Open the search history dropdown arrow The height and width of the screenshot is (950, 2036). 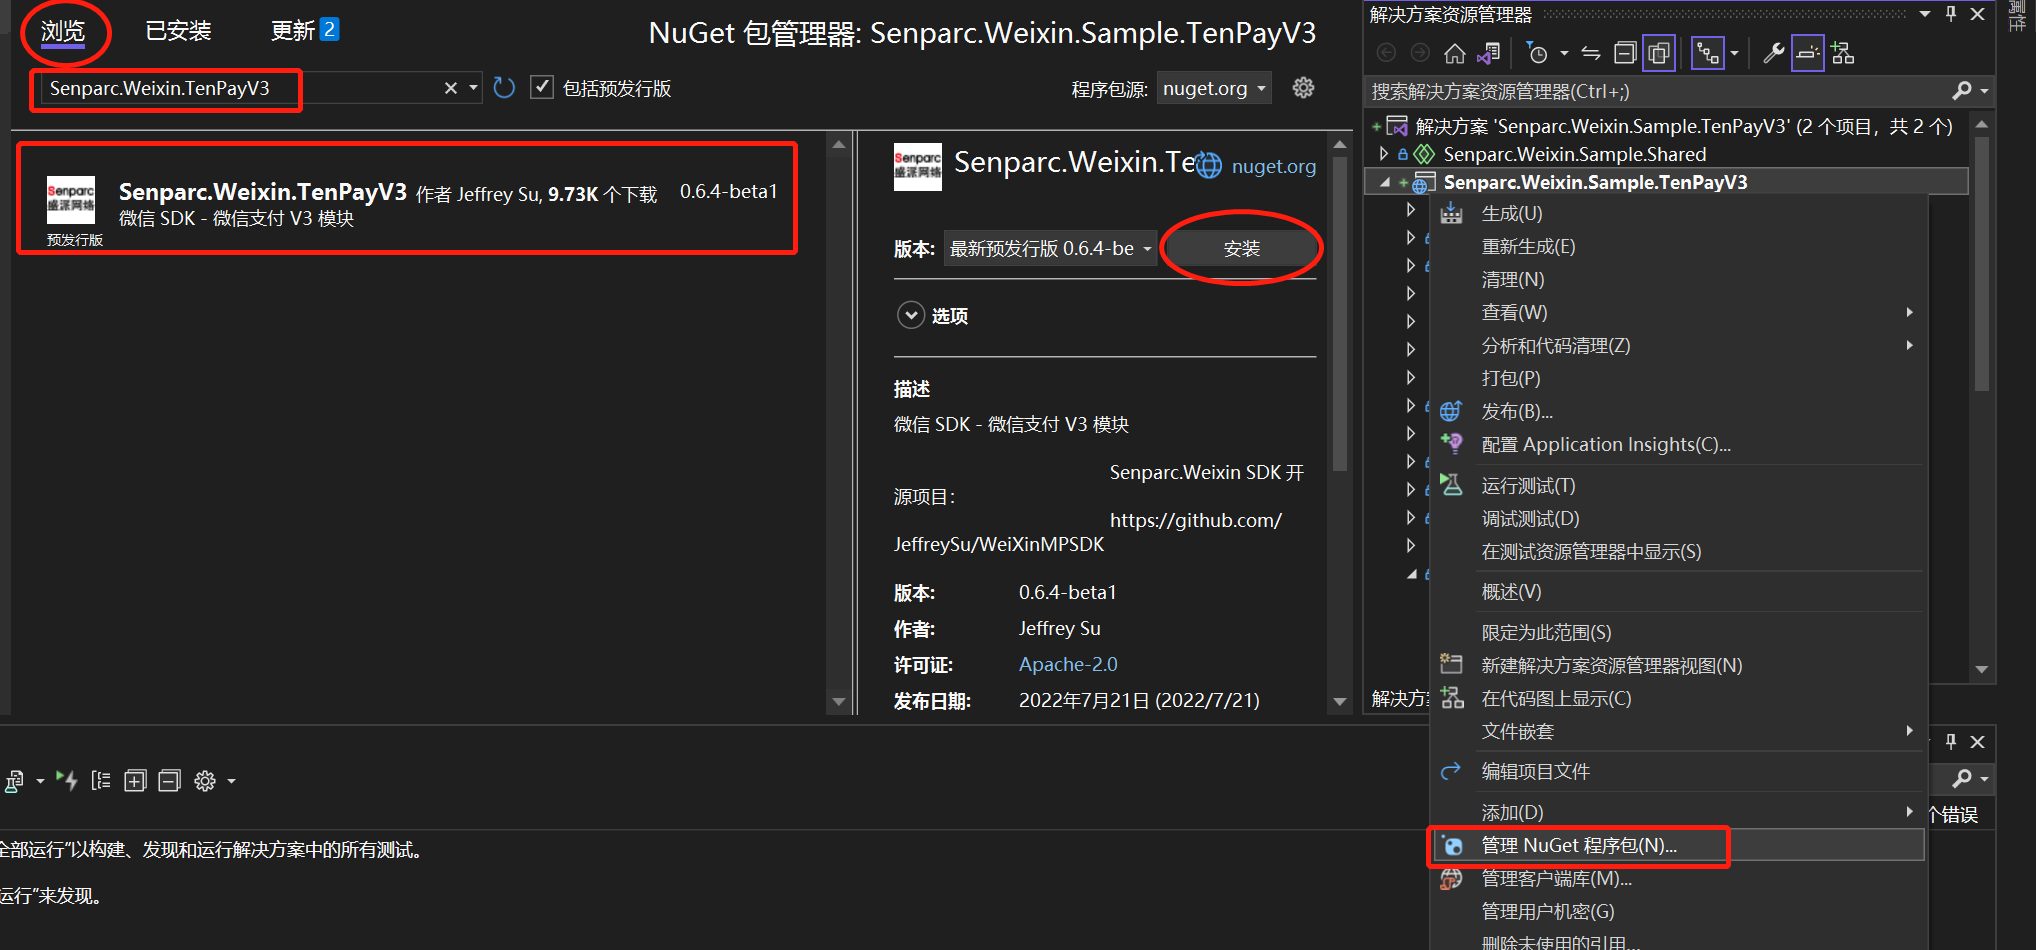click(x=473, y=88)
